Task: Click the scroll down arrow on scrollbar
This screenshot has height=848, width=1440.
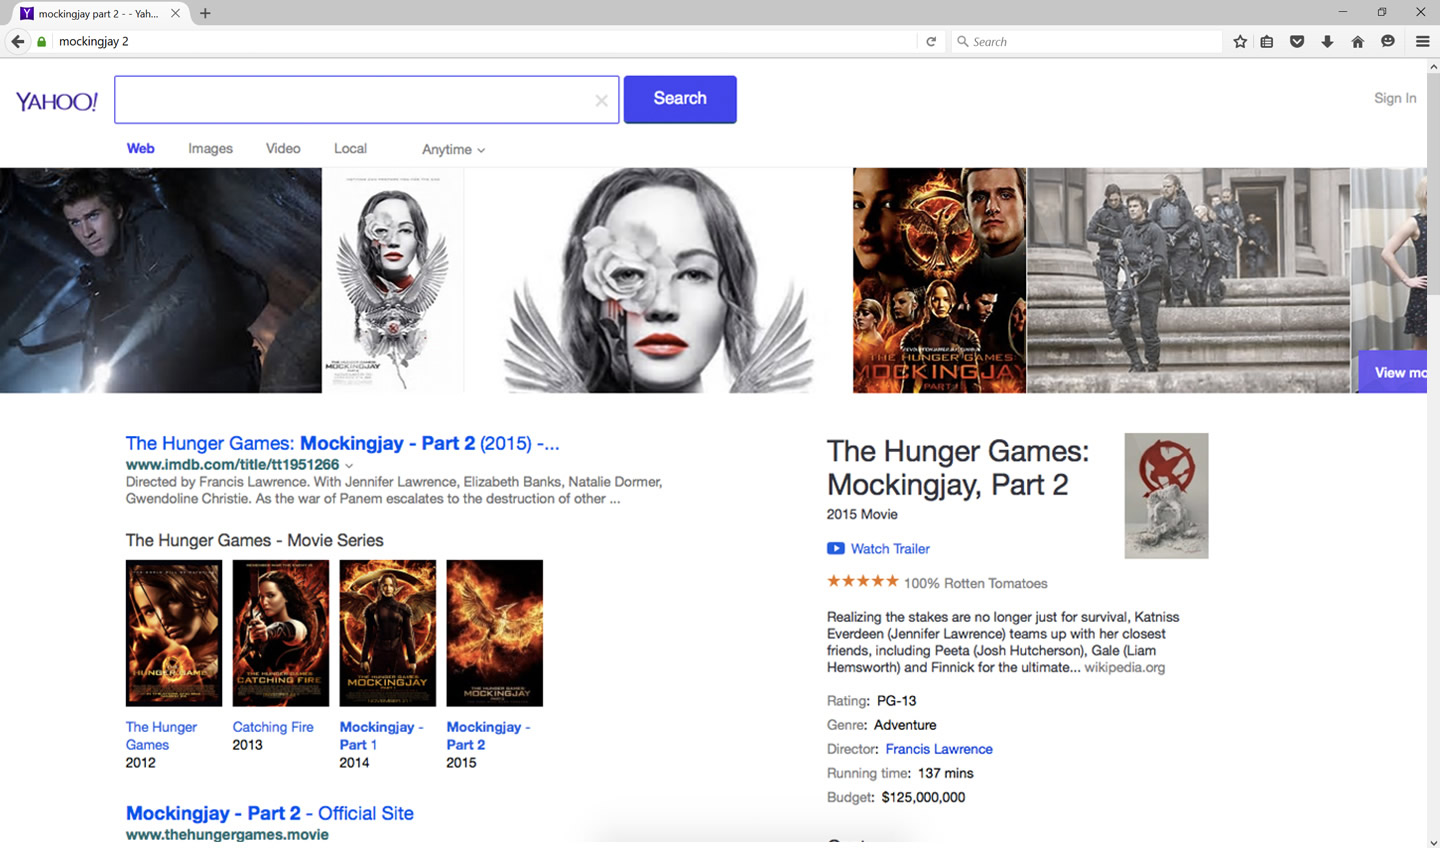Action: click(x=1432, y=842)
